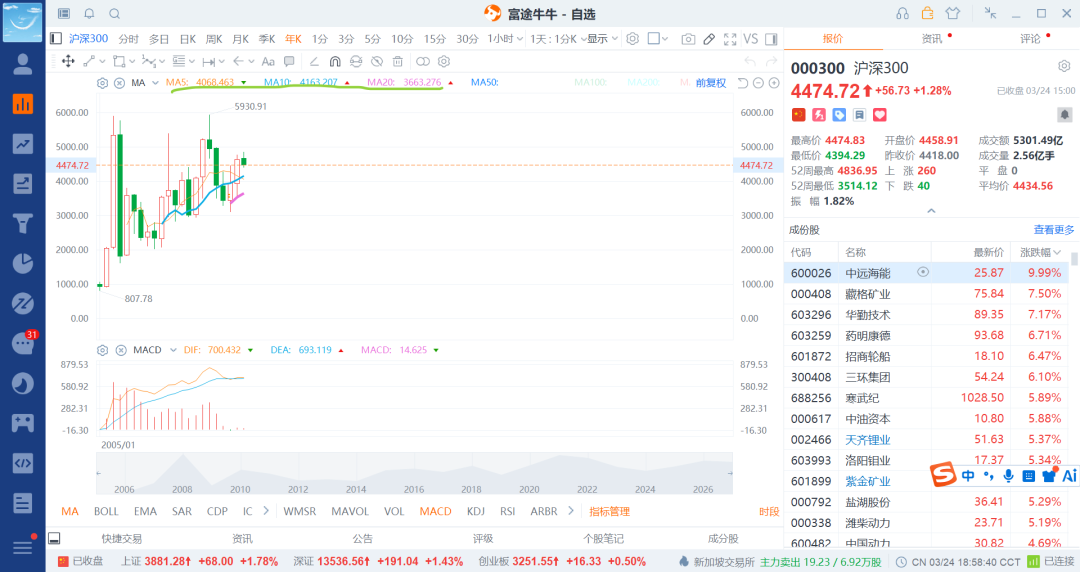Switch to the 评论 tab in right panel

[x=1030, y=39]
